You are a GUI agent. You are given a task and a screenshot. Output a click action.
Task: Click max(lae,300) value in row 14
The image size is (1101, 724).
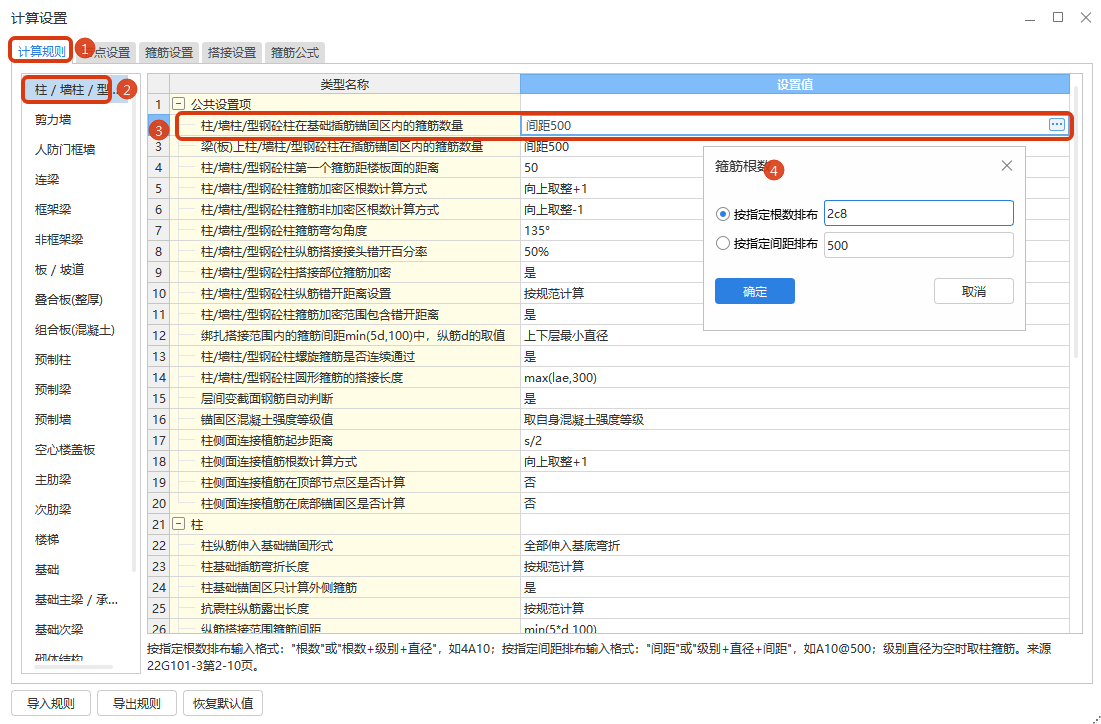click(x=560, y=378)
